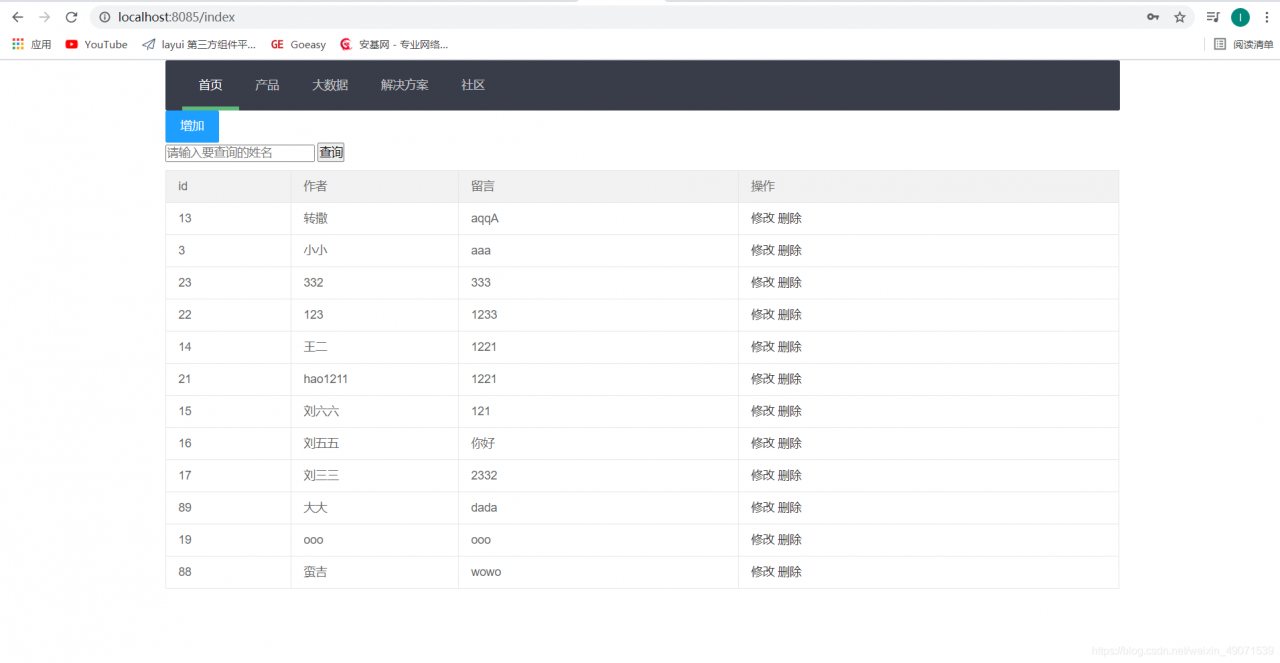This screenshot has width=1280, height=663.
Task: Click 修改 in the 刘五五 row
Action: [763, 443]
